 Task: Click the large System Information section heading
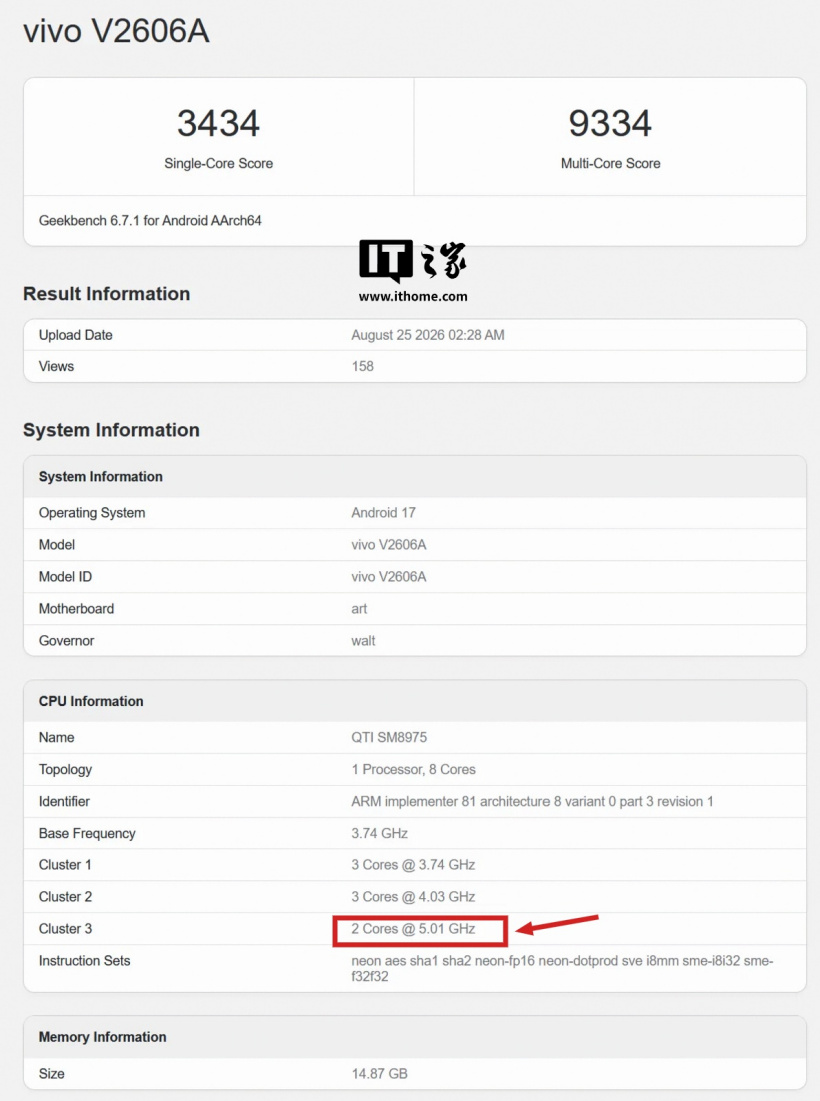(x=112, y=430)
